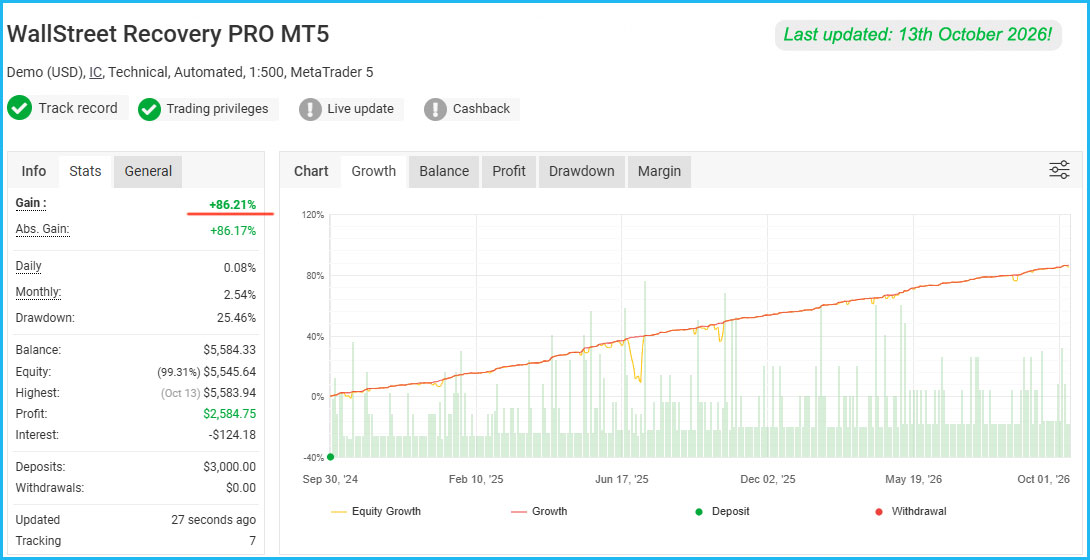
Task: Toggle Equity Growth series in legend
Action: coord(376,511)
